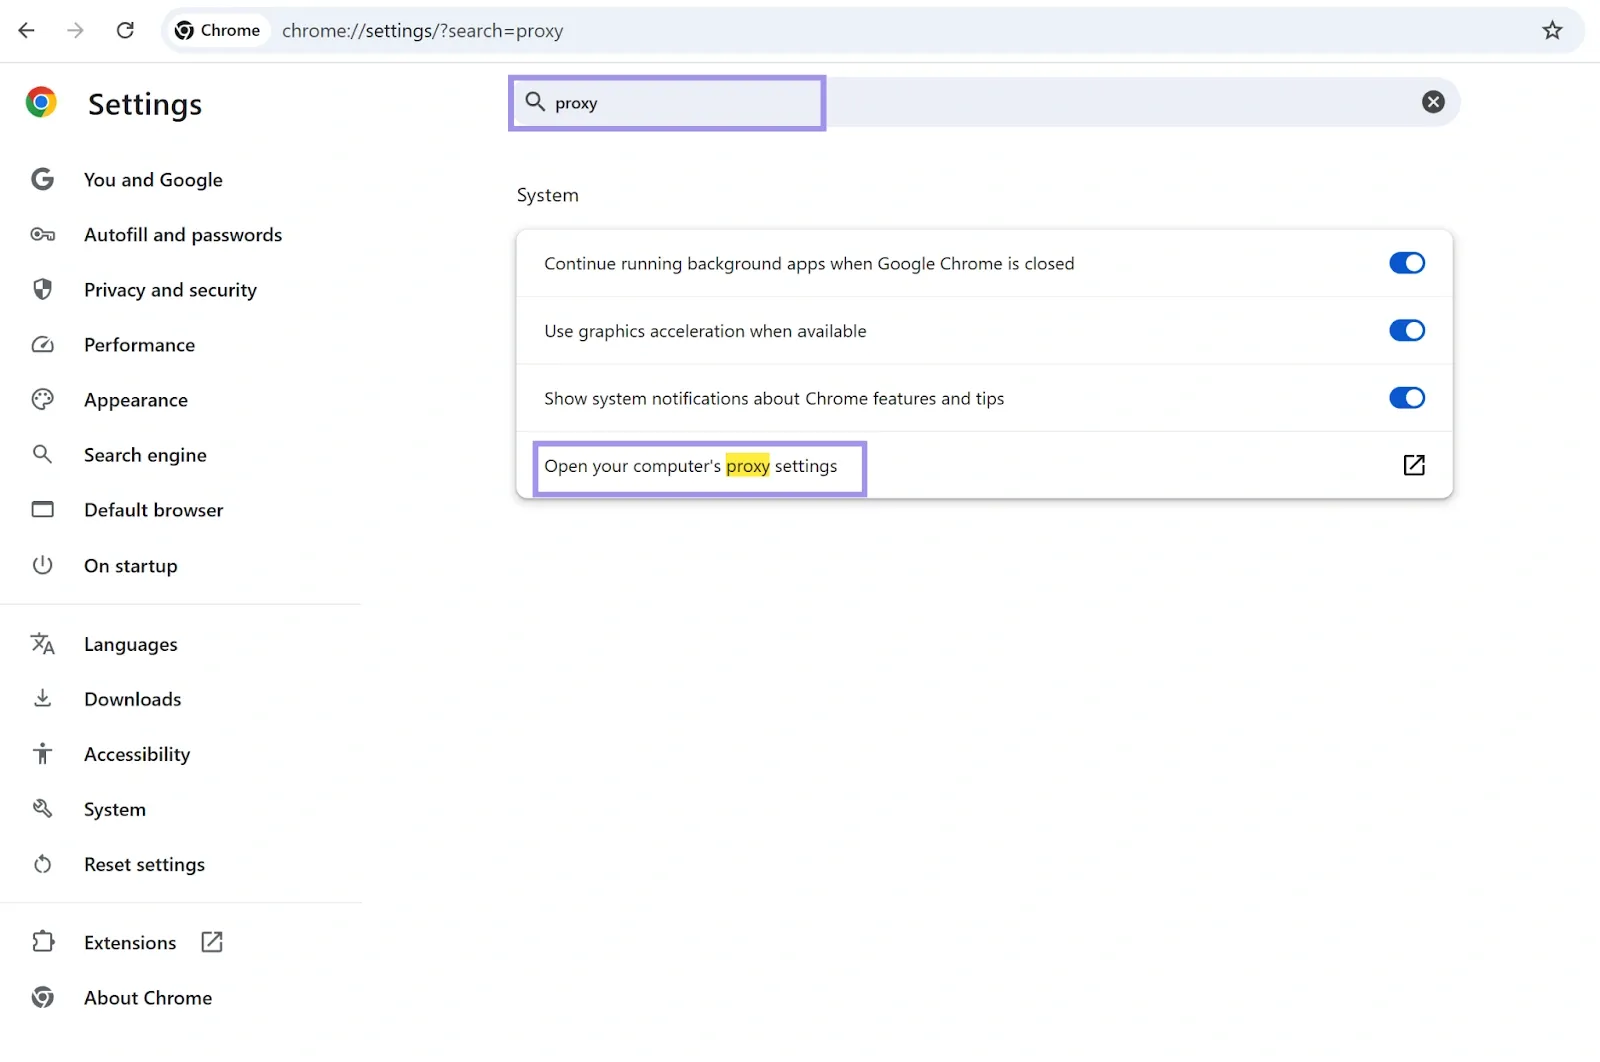This screenshot has width=1600, height=1062.
Task: Disable system notifications about Chrome features
Action: click(x=1407, y=397)
